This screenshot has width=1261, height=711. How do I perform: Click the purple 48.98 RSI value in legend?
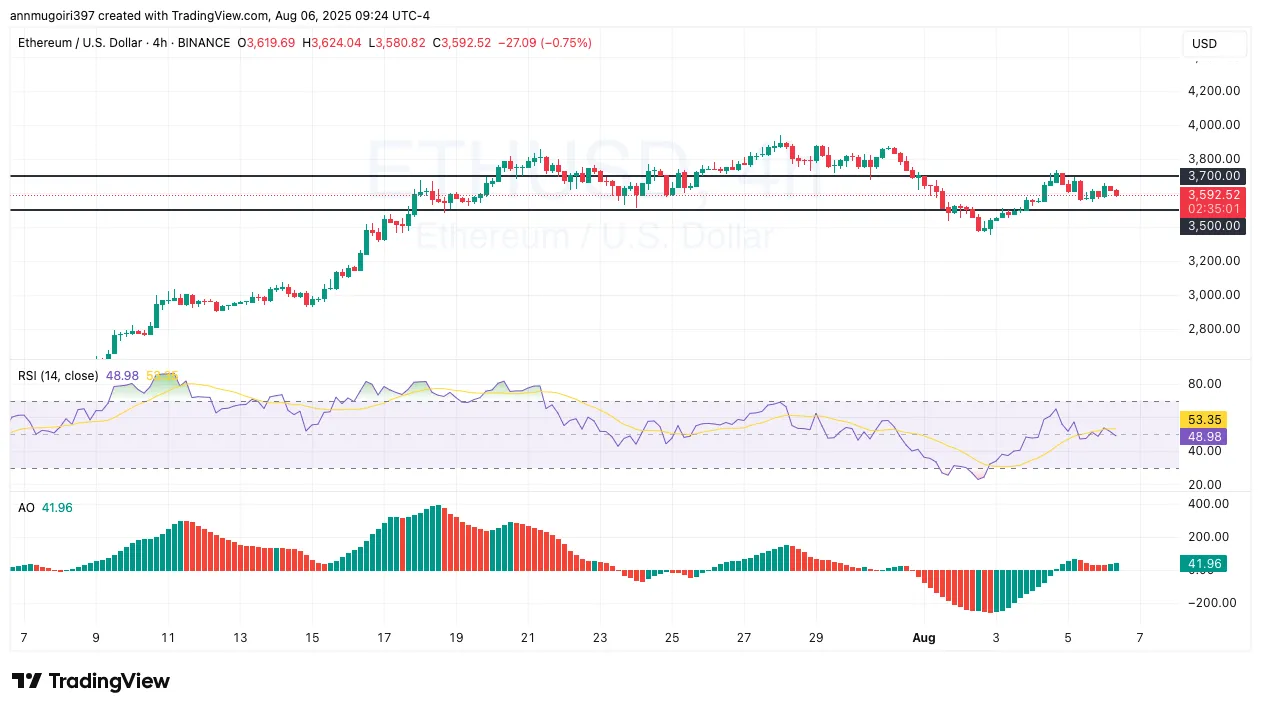pos(122,376)
